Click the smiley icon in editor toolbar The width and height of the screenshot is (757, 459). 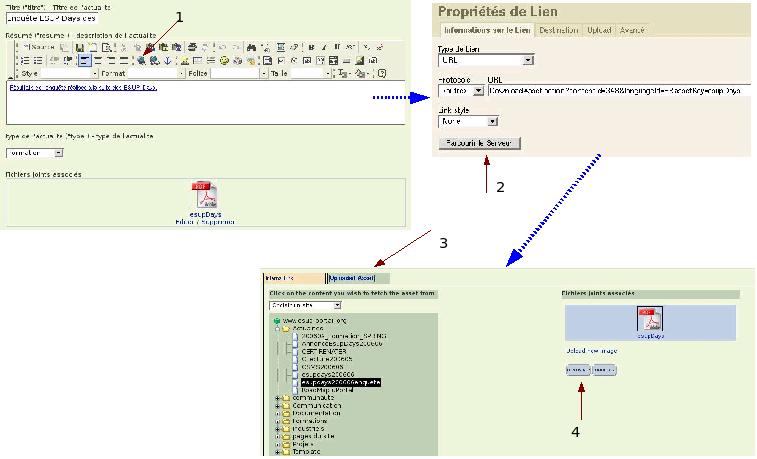click(x=225, y=60)
